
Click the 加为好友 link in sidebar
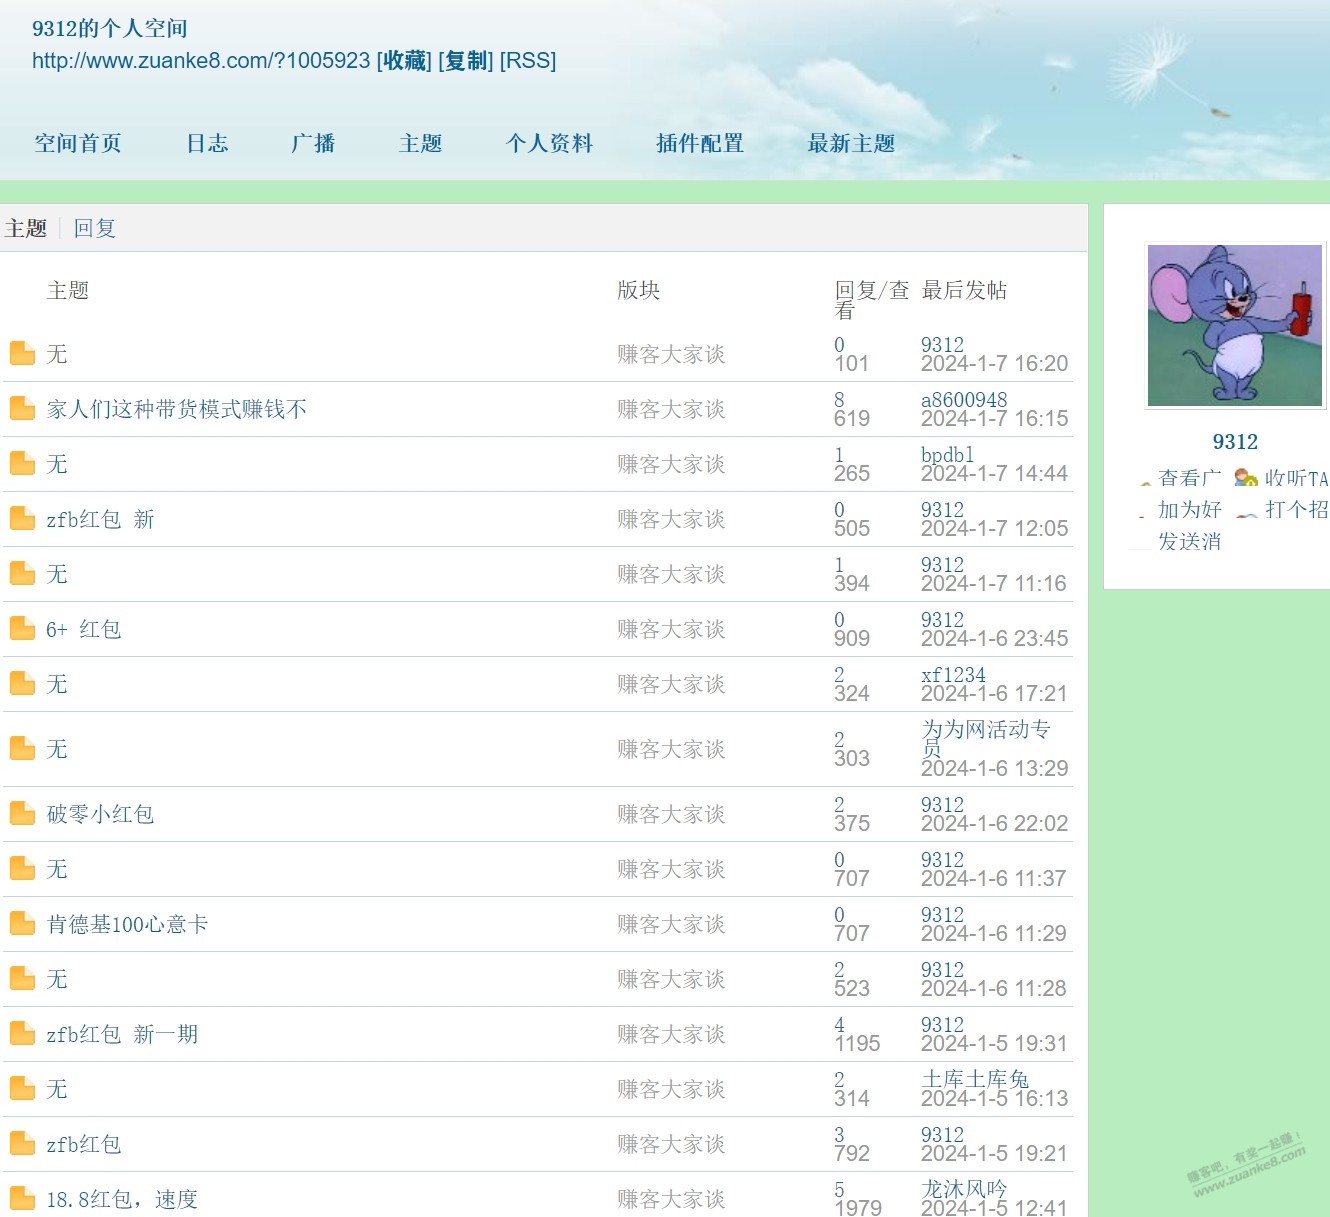pyautogui.click(x=1189, y=510)
